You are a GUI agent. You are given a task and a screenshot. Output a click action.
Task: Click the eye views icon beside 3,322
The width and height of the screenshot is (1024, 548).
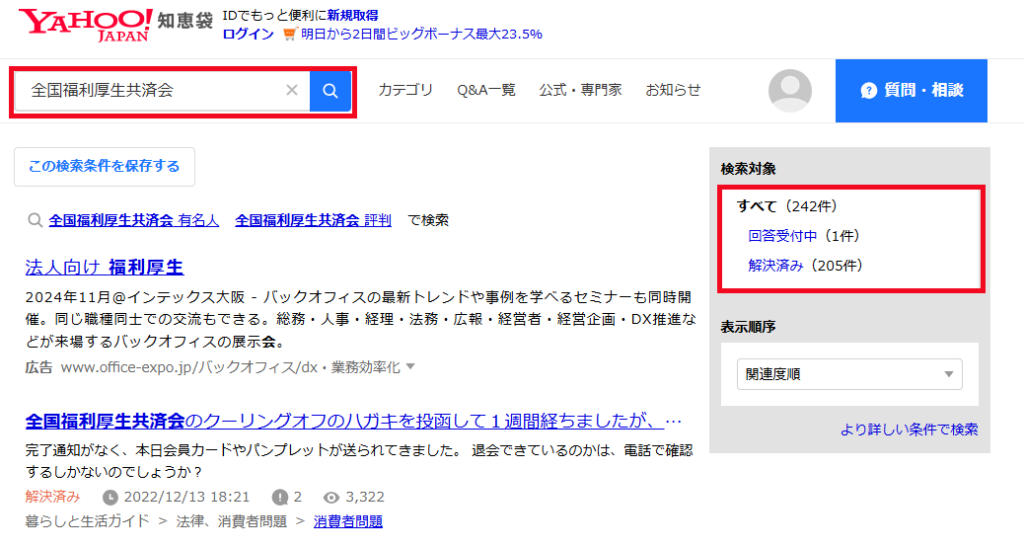[x=331, y=498]
